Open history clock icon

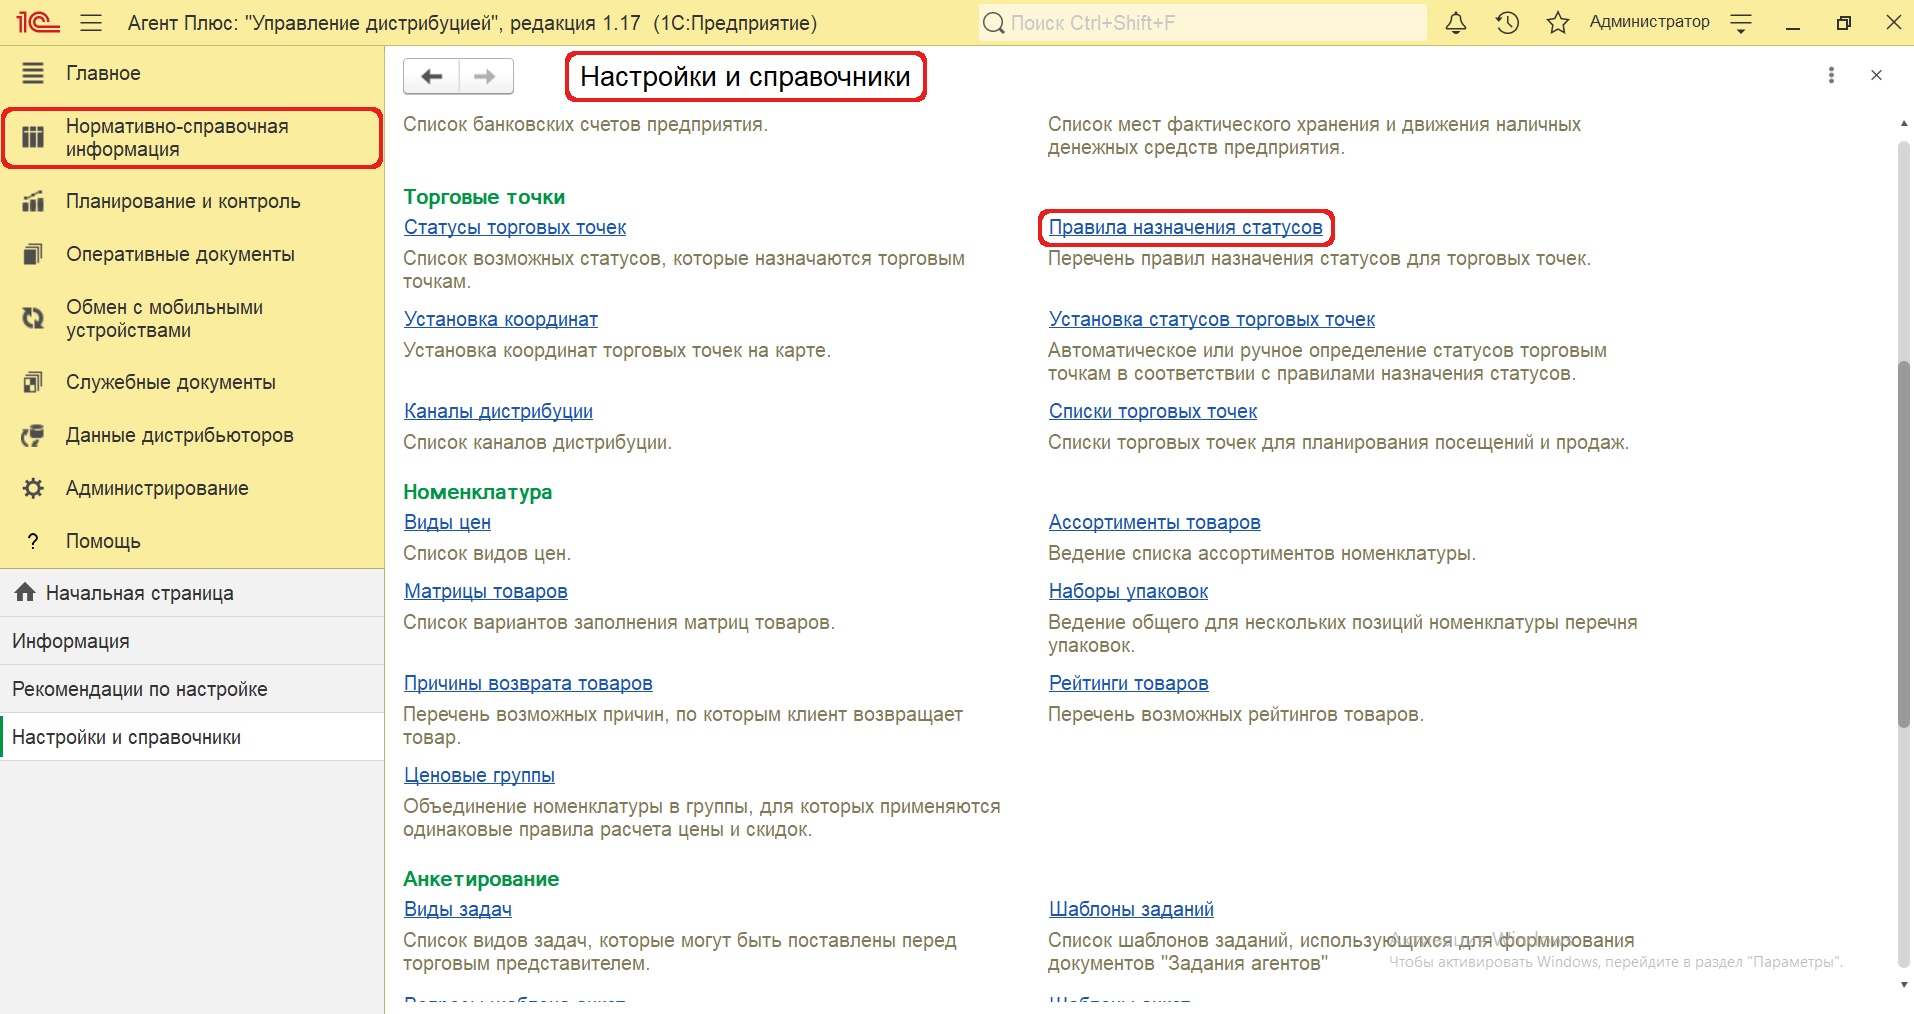click(x=1507, y=22)
